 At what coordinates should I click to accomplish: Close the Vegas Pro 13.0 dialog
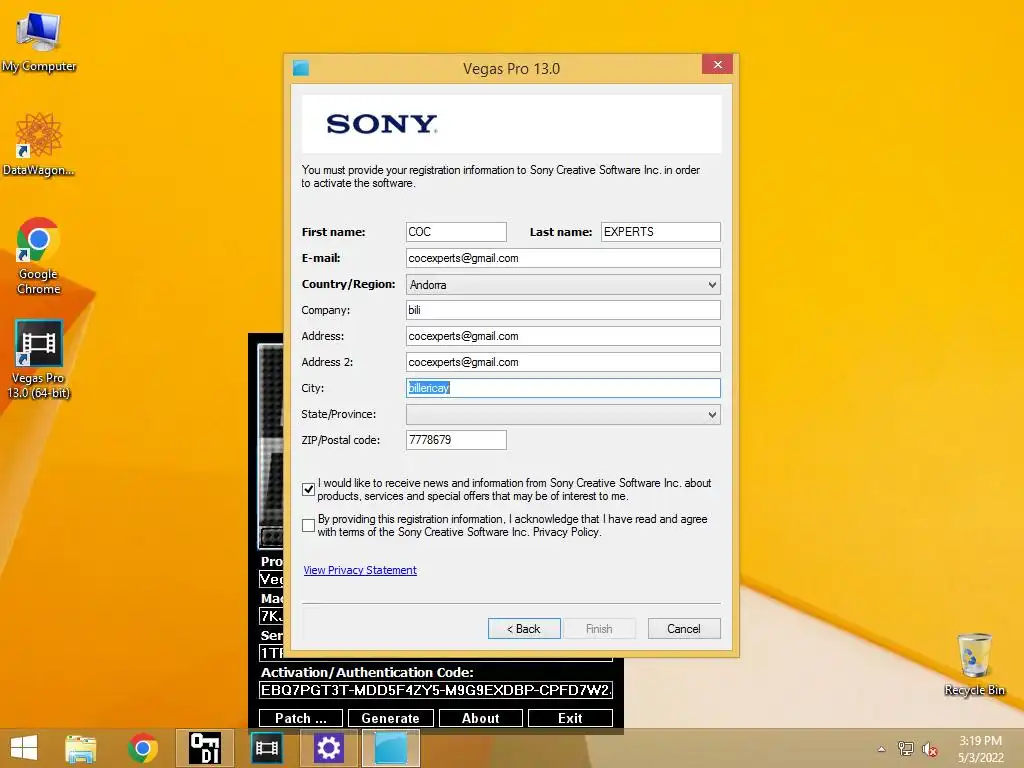click(x=717, y=65)
